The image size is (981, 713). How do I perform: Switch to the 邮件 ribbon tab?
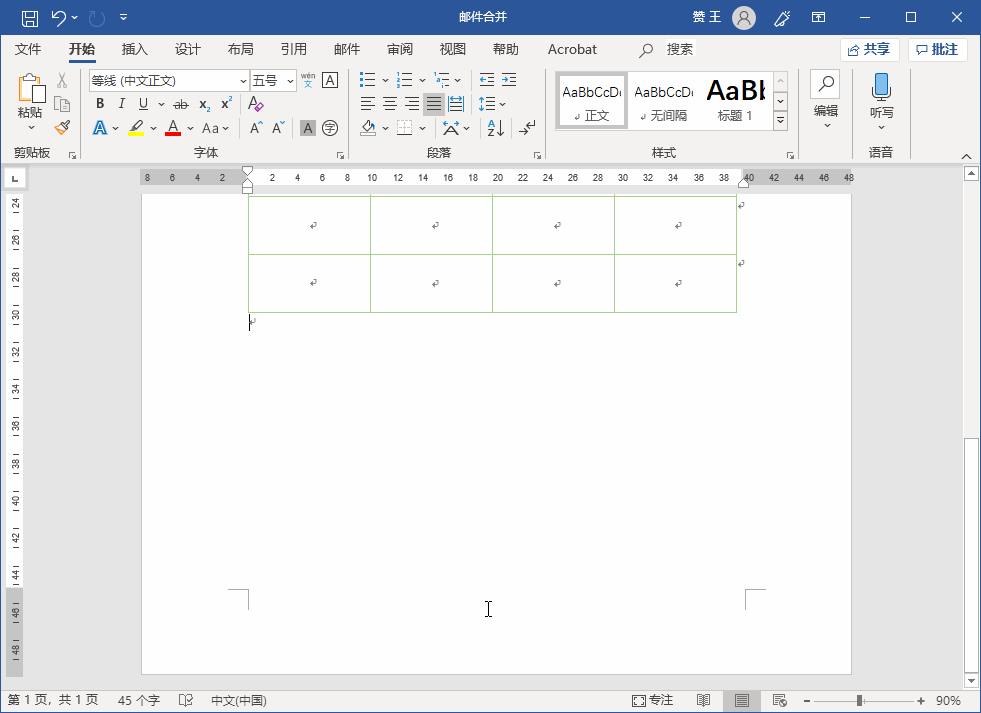[x=346, y=49]
